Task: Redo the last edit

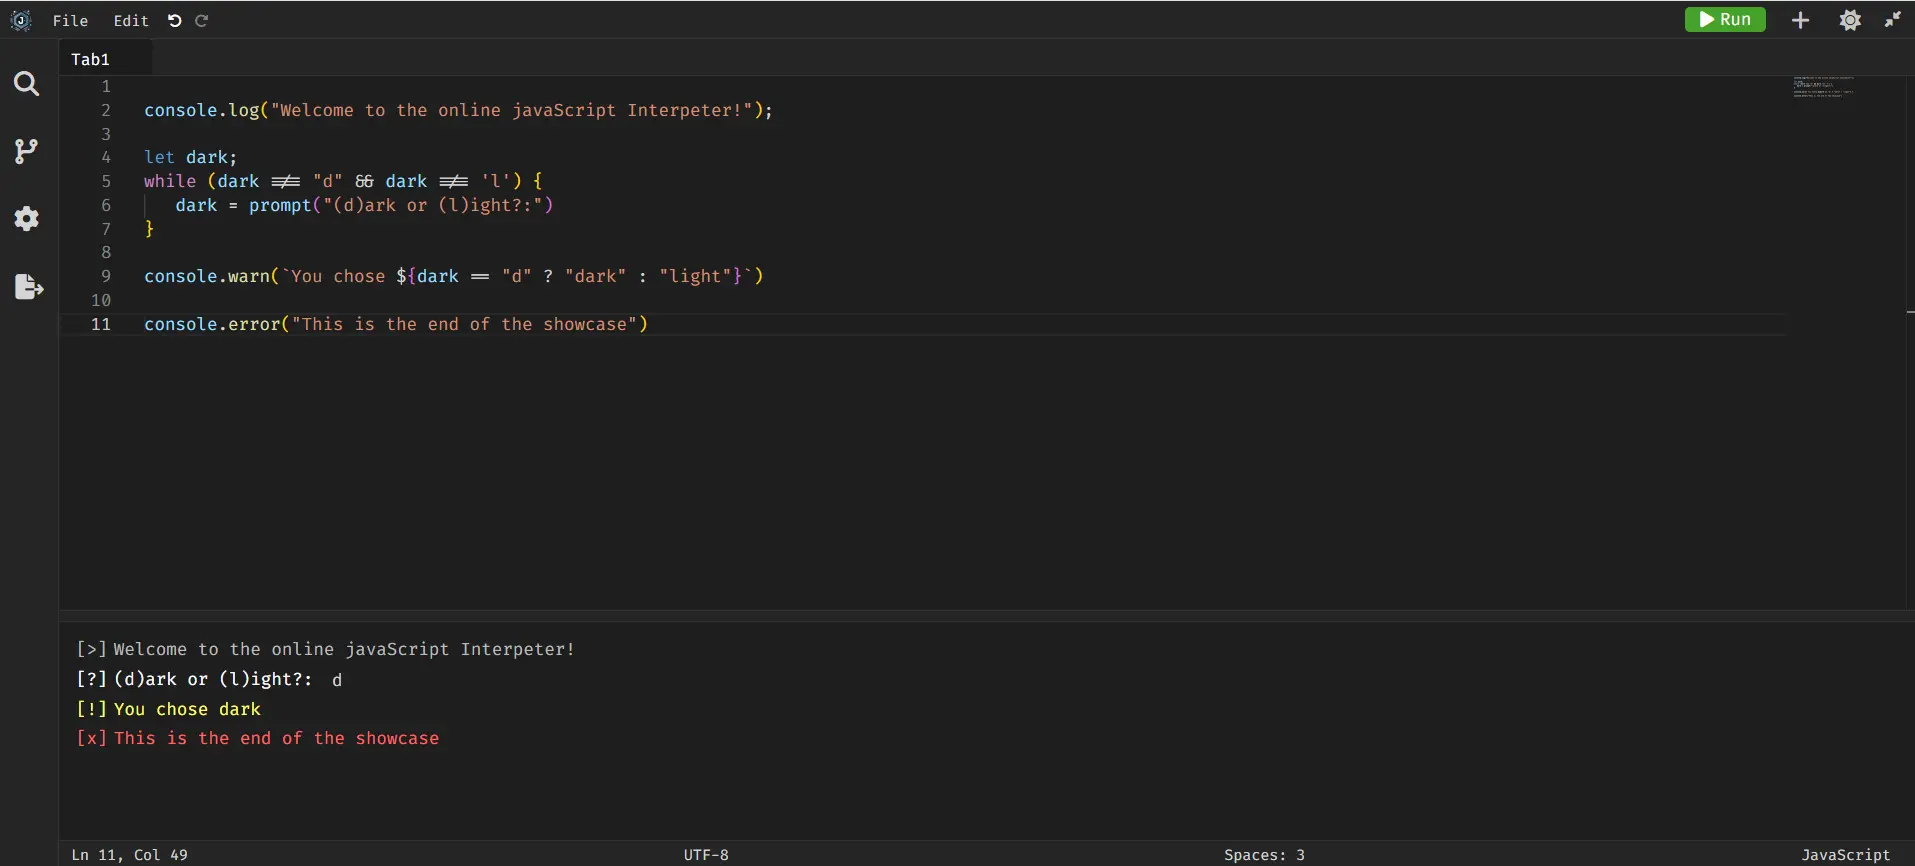Action: click(201, 20)
